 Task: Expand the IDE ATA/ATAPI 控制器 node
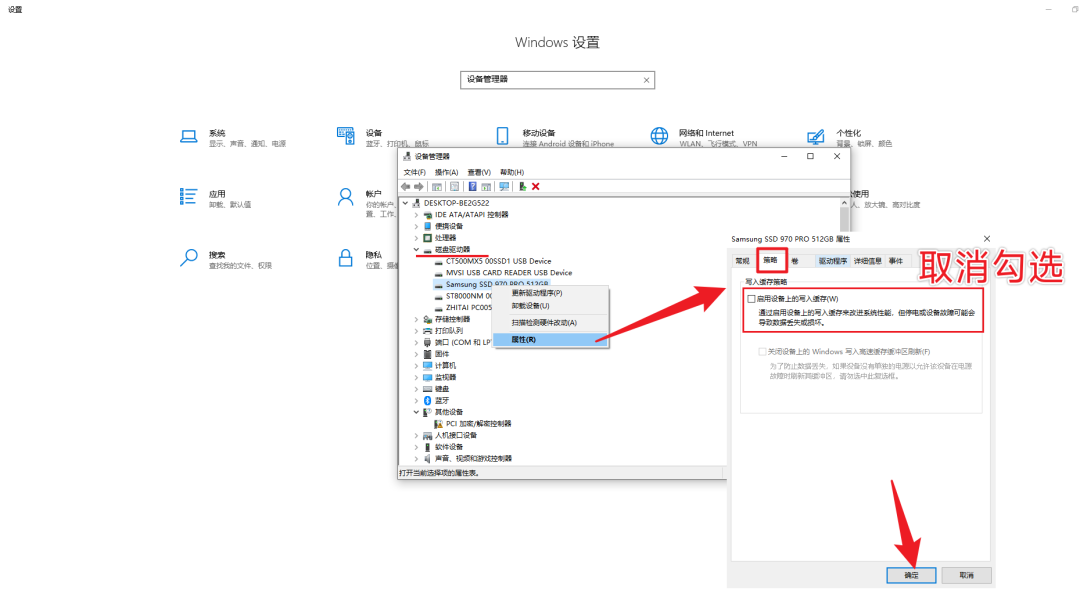click(x=416, y=214)
